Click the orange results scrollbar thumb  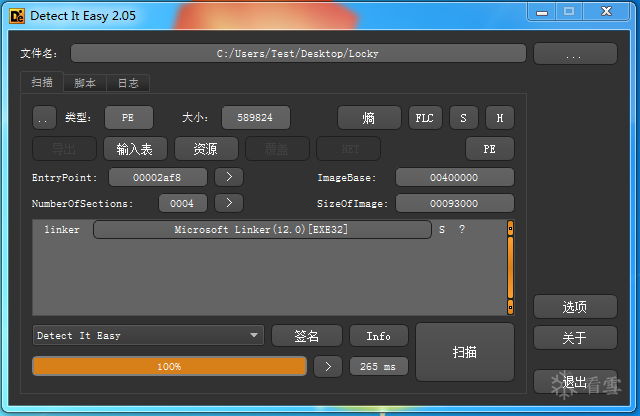(x=510, y=268)
